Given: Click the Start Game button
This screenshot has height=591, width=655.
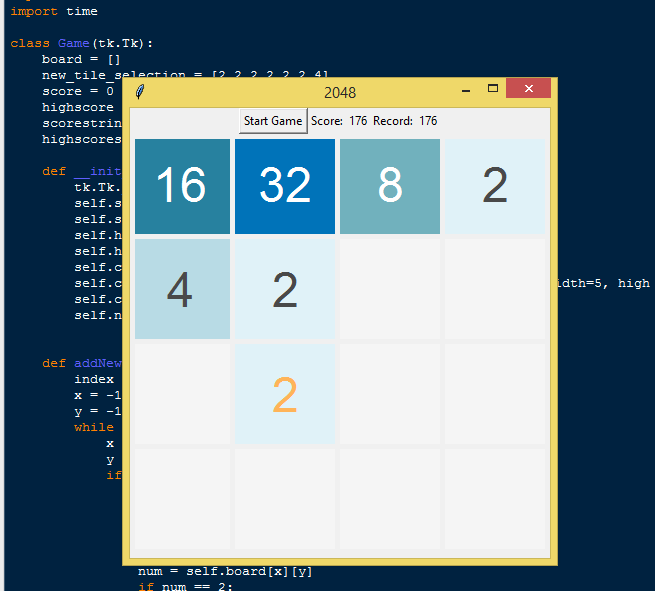Looking at the screenshot, I should click(x=273, y=121).
